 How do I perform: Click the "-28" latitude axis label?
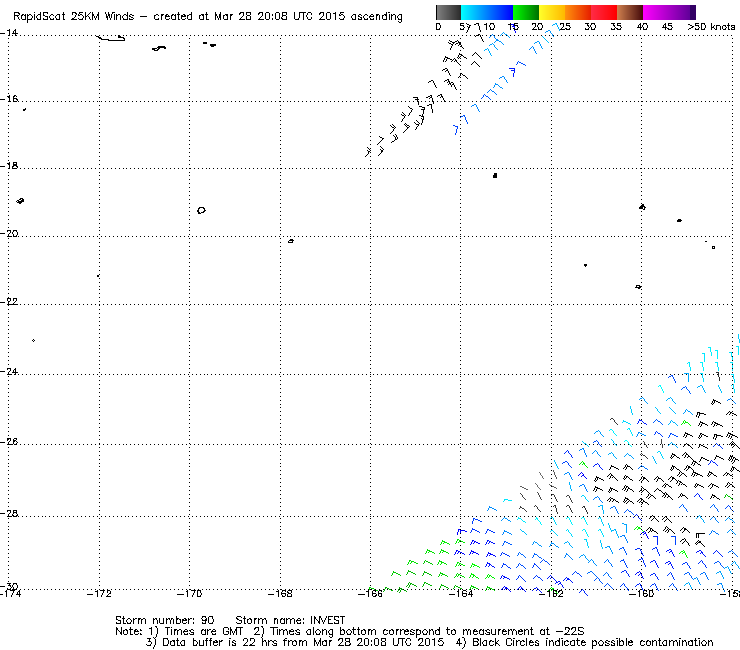point(9,514)
